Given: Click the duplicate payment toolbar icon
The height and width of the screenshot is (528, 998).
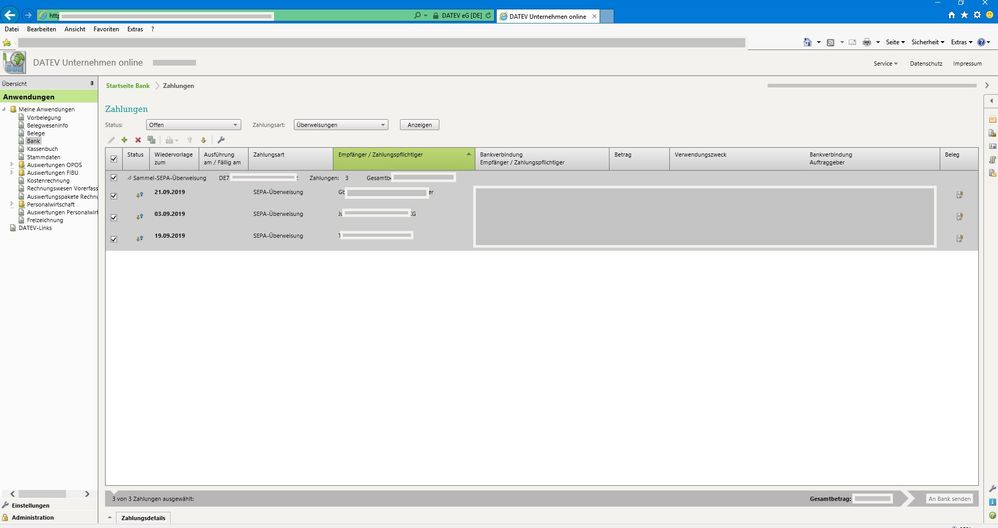Looking at the screenshot, I should 151,140.
